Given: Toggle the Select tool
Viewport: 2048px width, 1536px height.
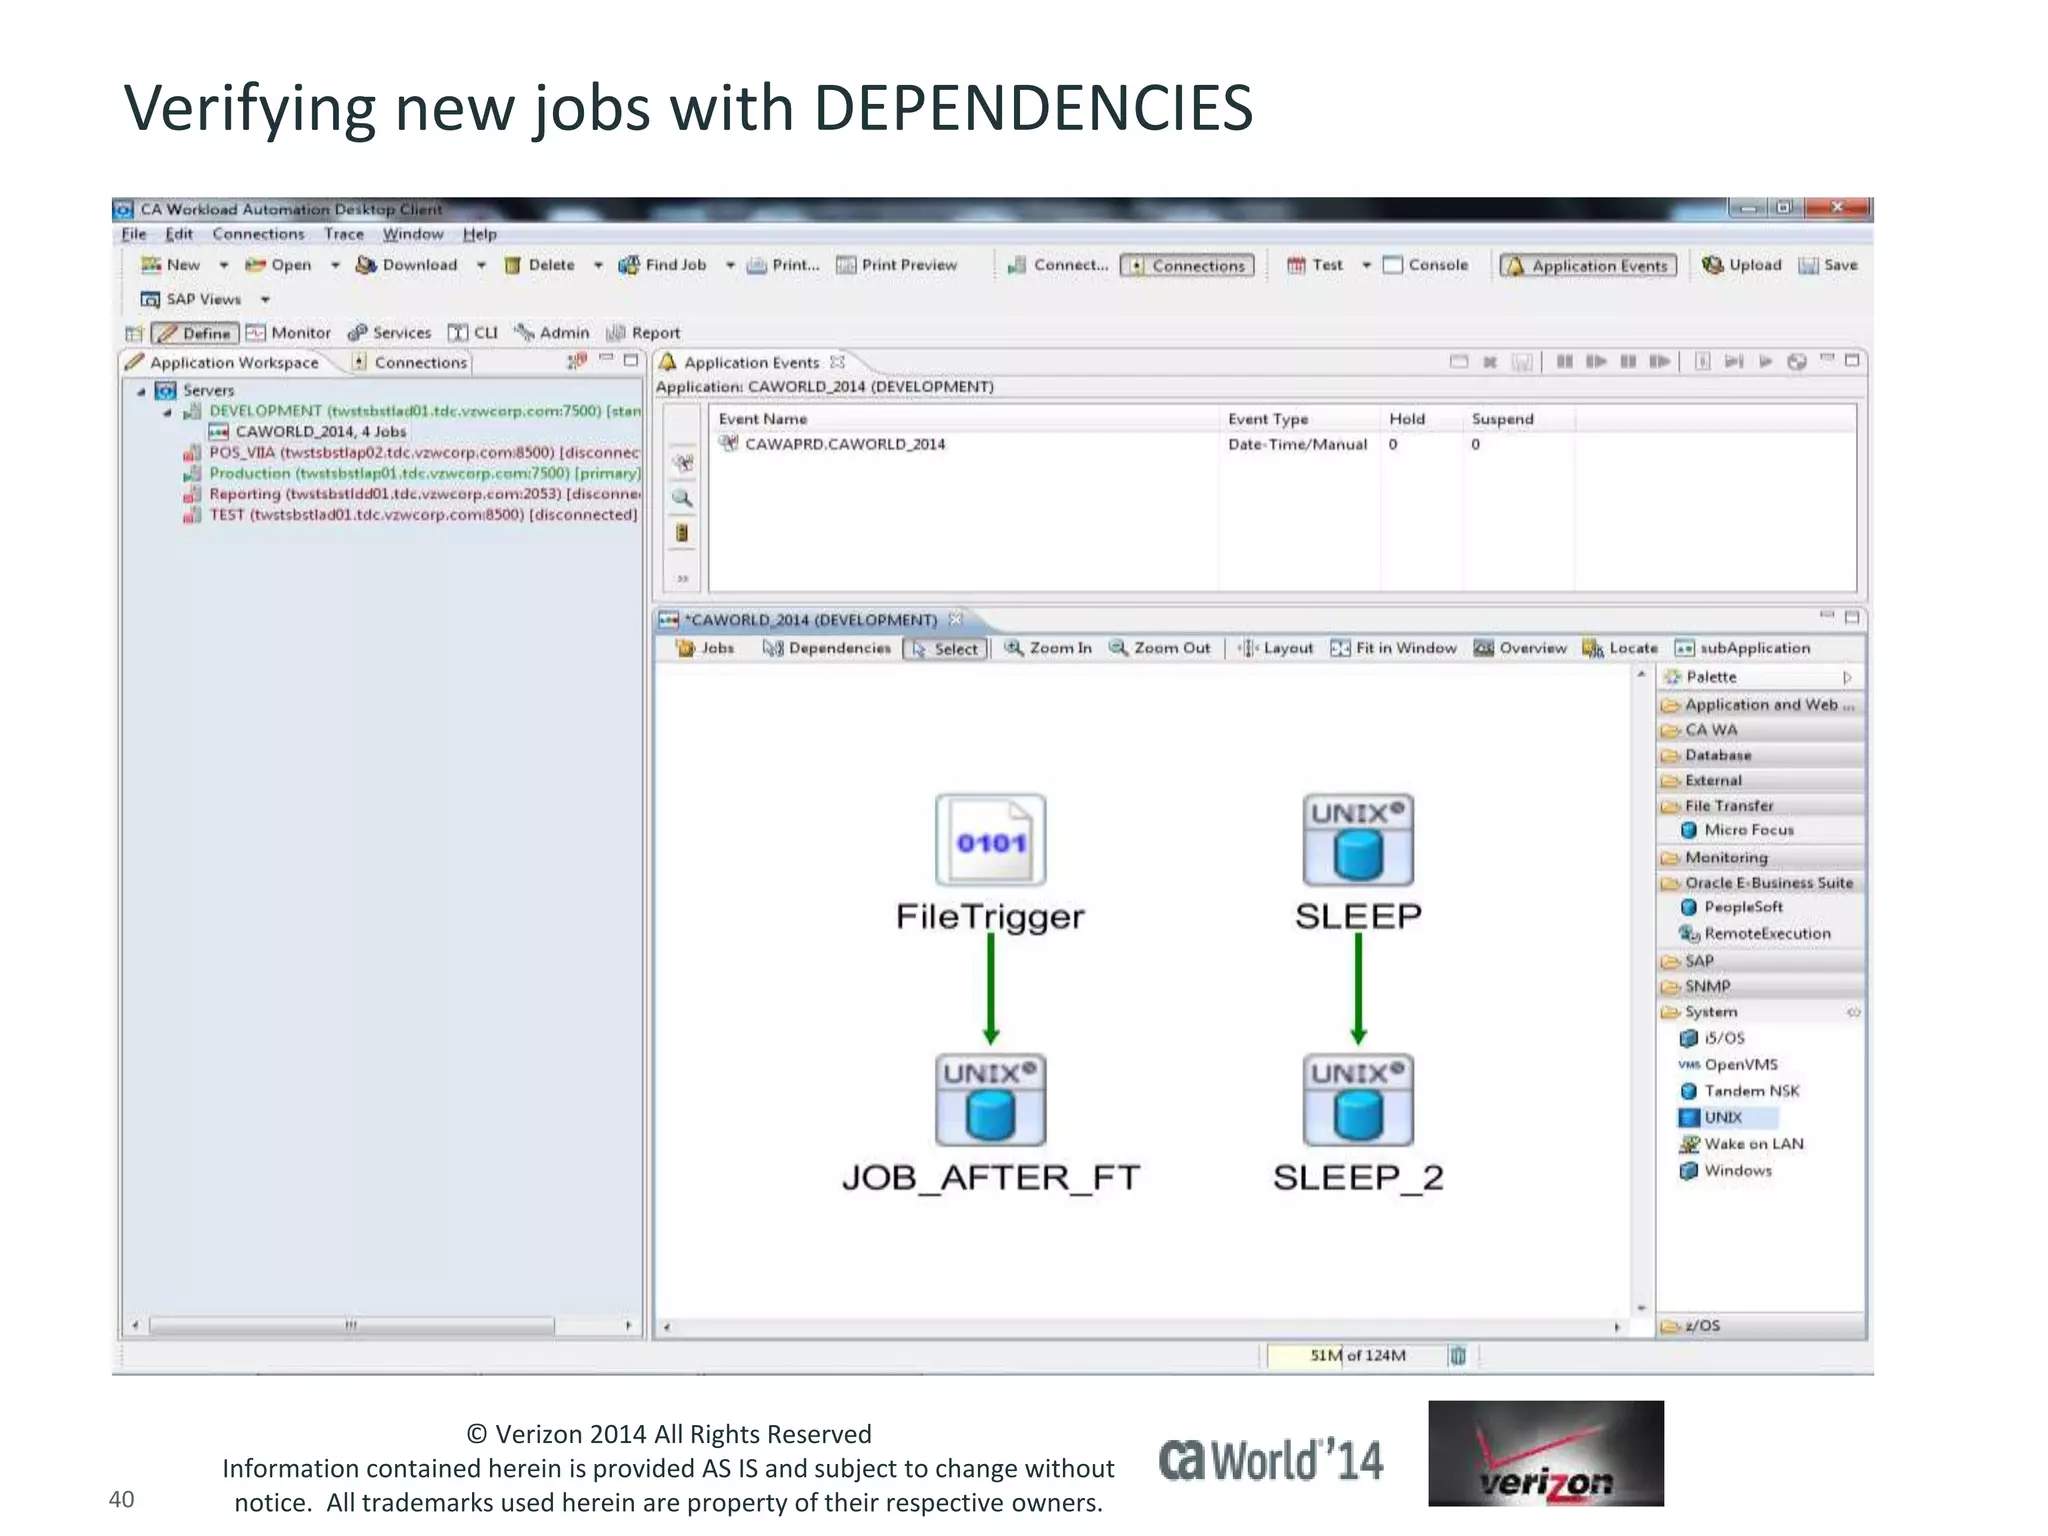Looking at the screenshot, I should (945, 649).
